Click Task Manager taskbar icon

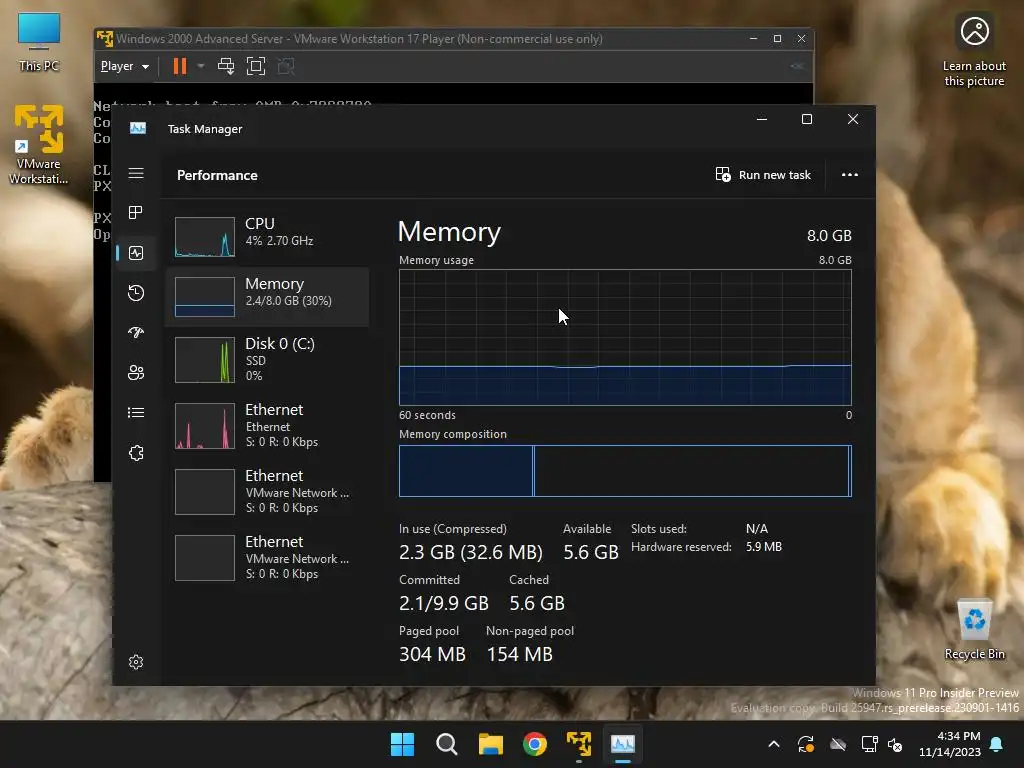coord(622,744)
